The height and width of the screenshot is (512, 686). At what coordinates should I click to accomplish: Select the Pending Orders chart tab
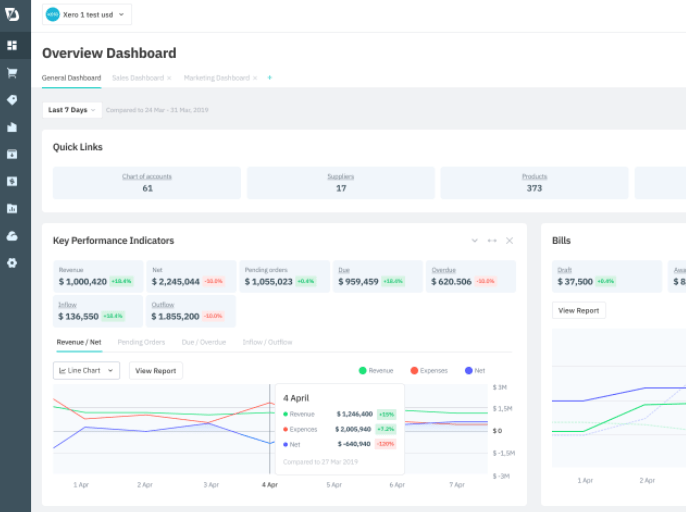[141, 342]
